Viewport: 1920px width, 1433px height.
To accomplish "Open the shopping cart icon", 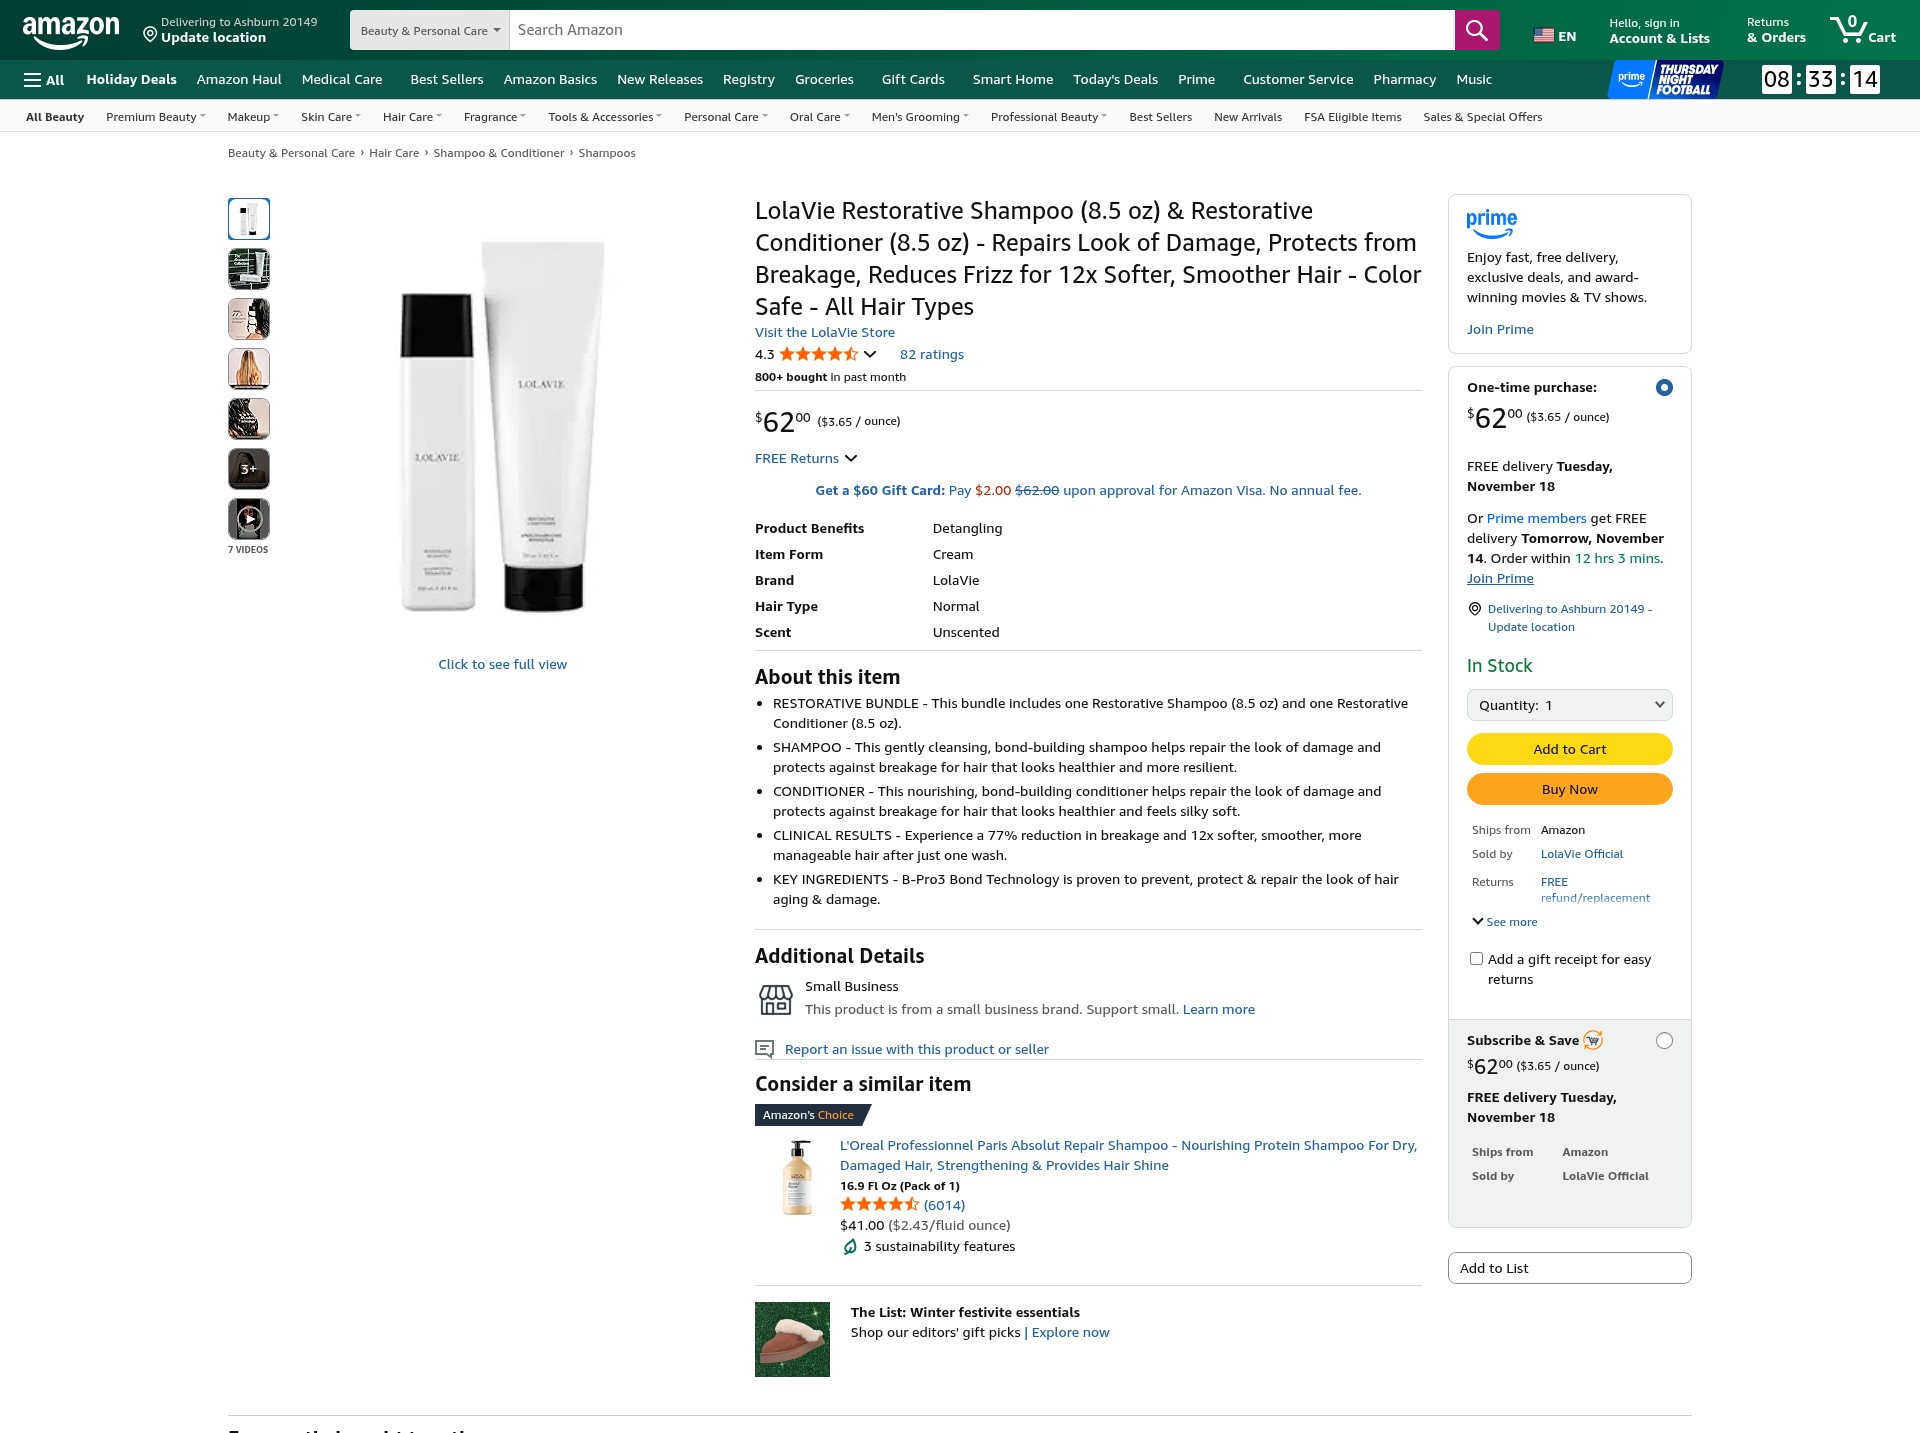I will (x=1862, y=30).
